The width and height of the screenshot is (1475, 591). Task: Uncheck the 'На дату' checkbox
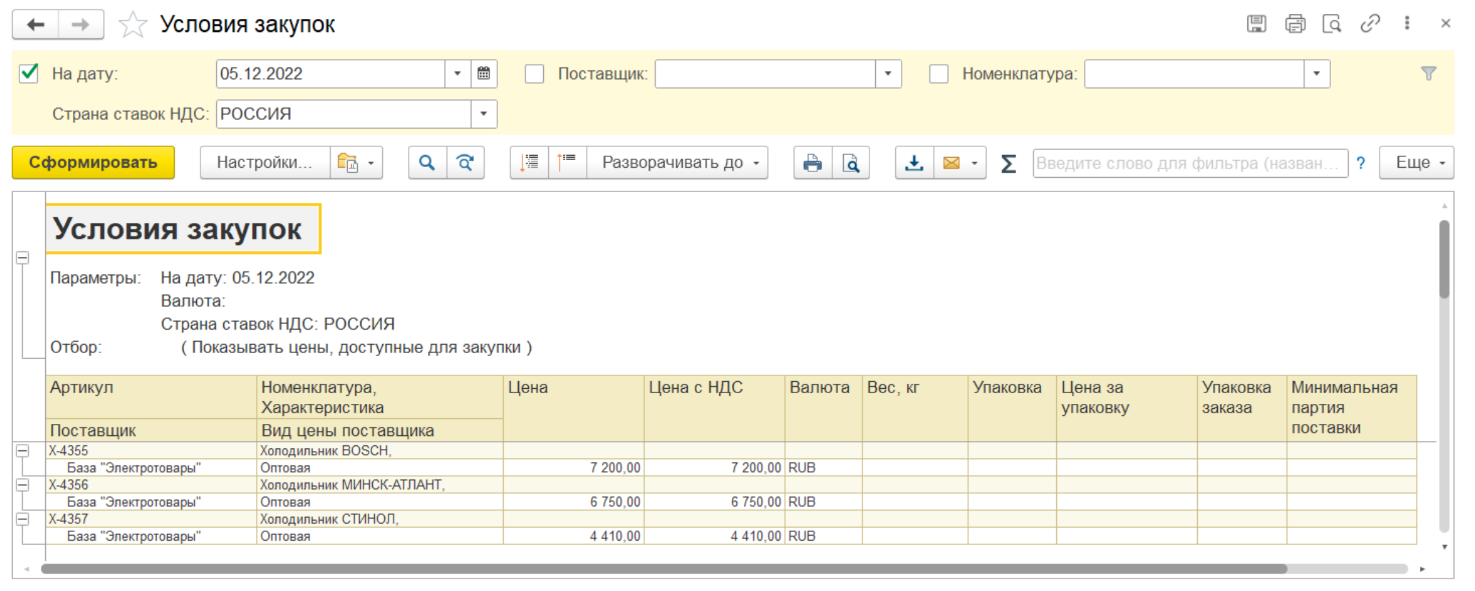(29, 73)
